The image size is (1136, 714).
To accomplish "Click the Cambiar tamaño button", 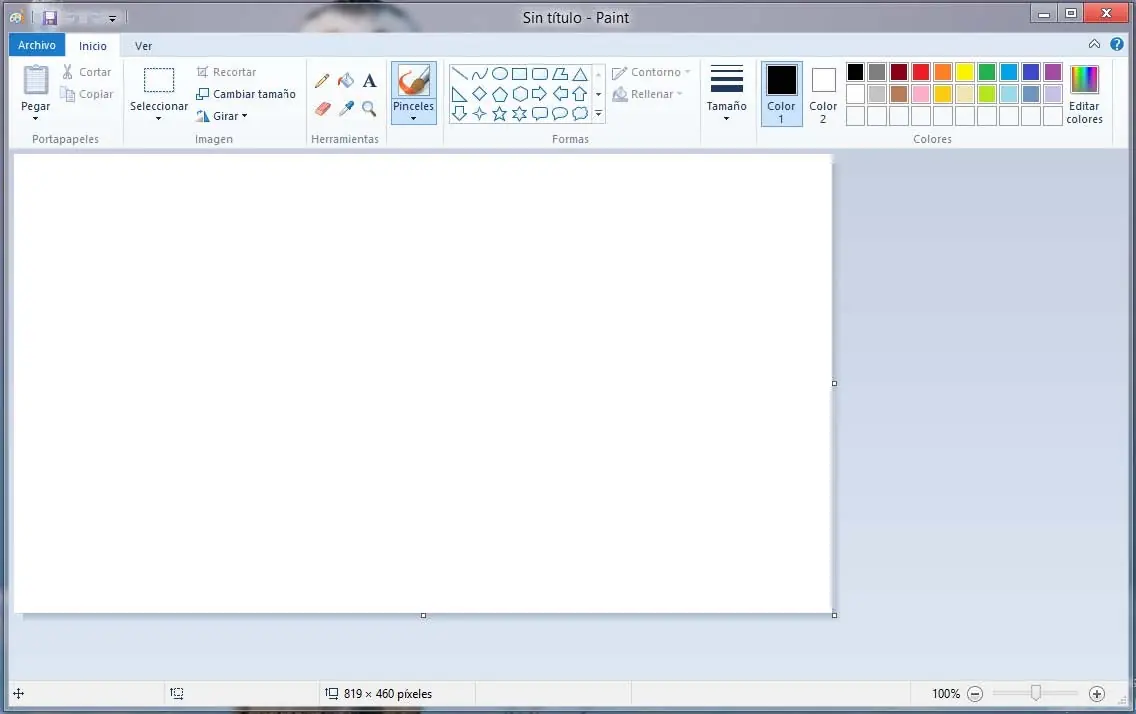I will [x=246, y=94].
